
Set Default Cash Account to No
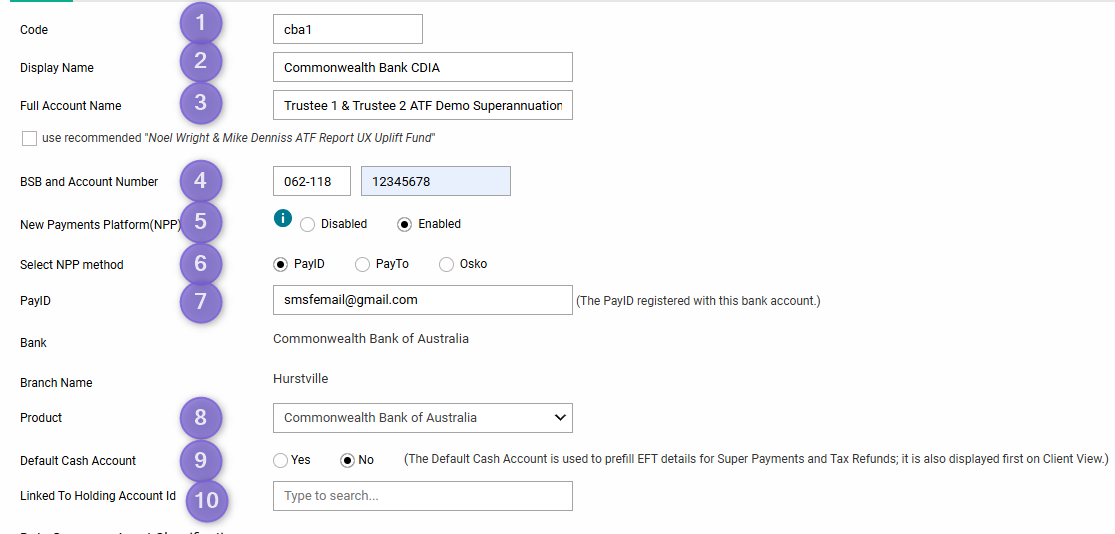(x=348, y=461)
